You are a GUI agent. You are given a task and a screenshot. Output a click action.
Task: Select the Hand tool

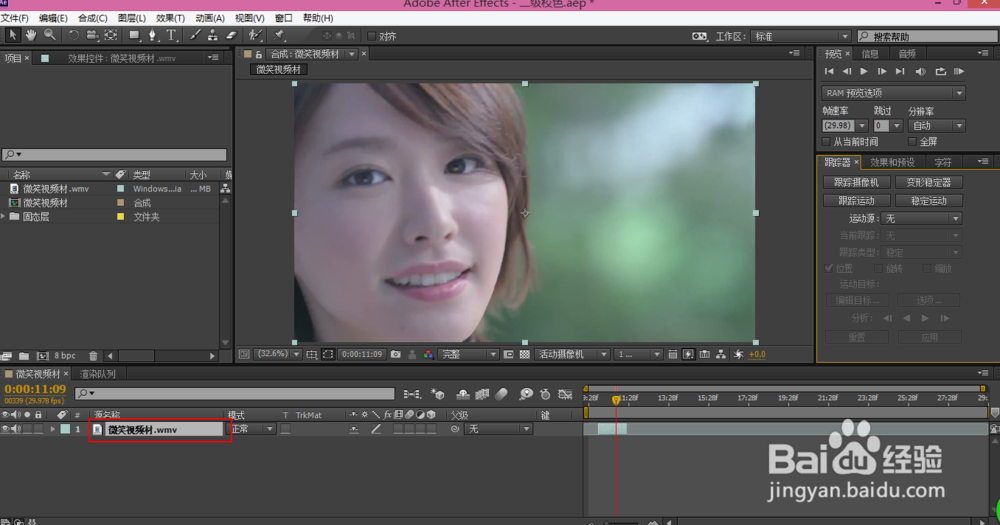(31, 35)
